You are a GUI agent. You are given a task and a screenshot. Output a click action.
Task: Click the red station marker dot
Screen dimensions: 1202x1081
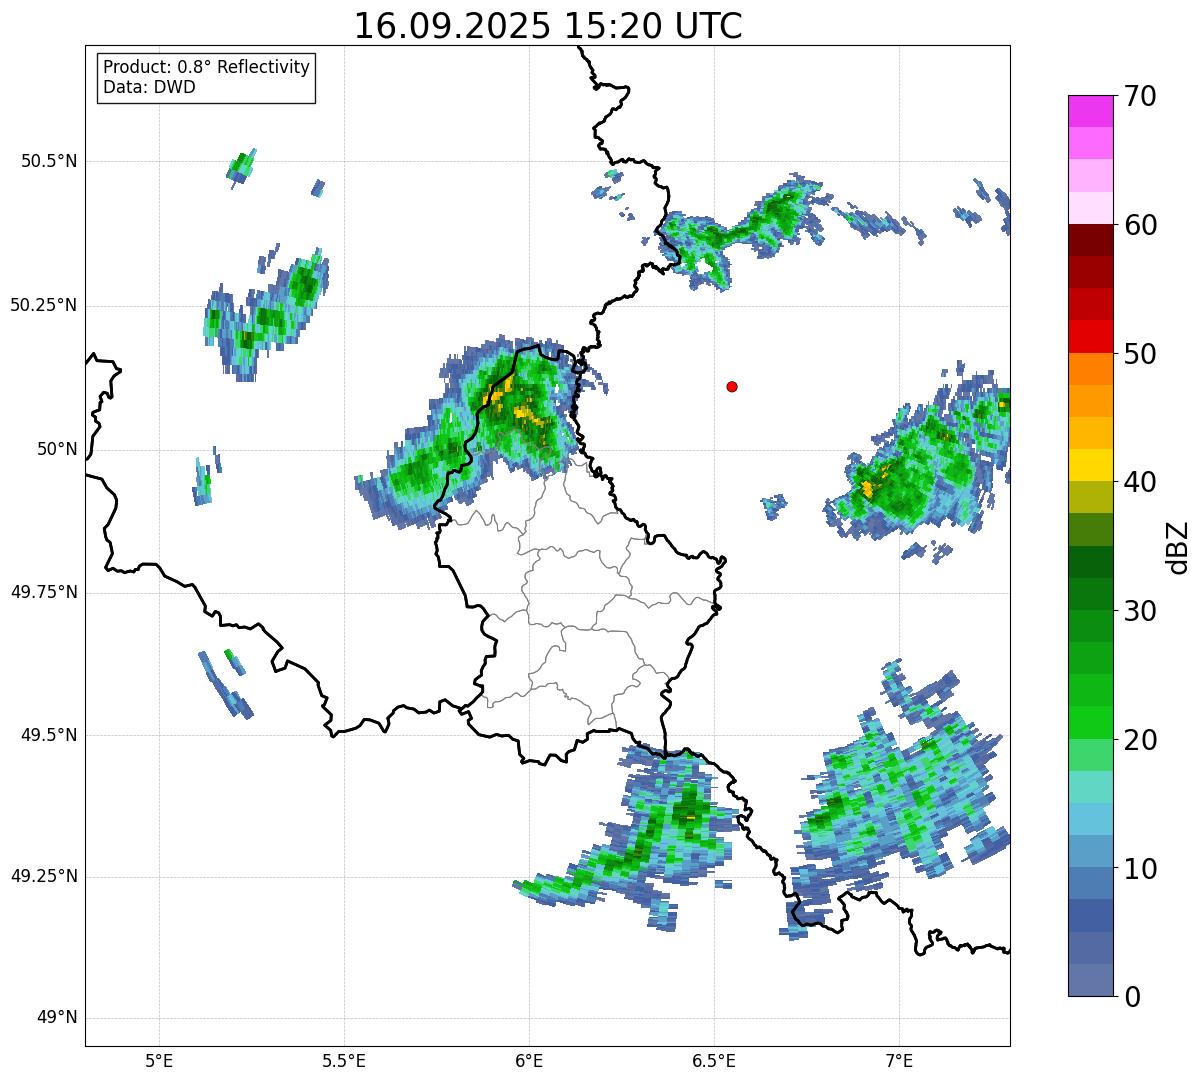tap(732, 386)
